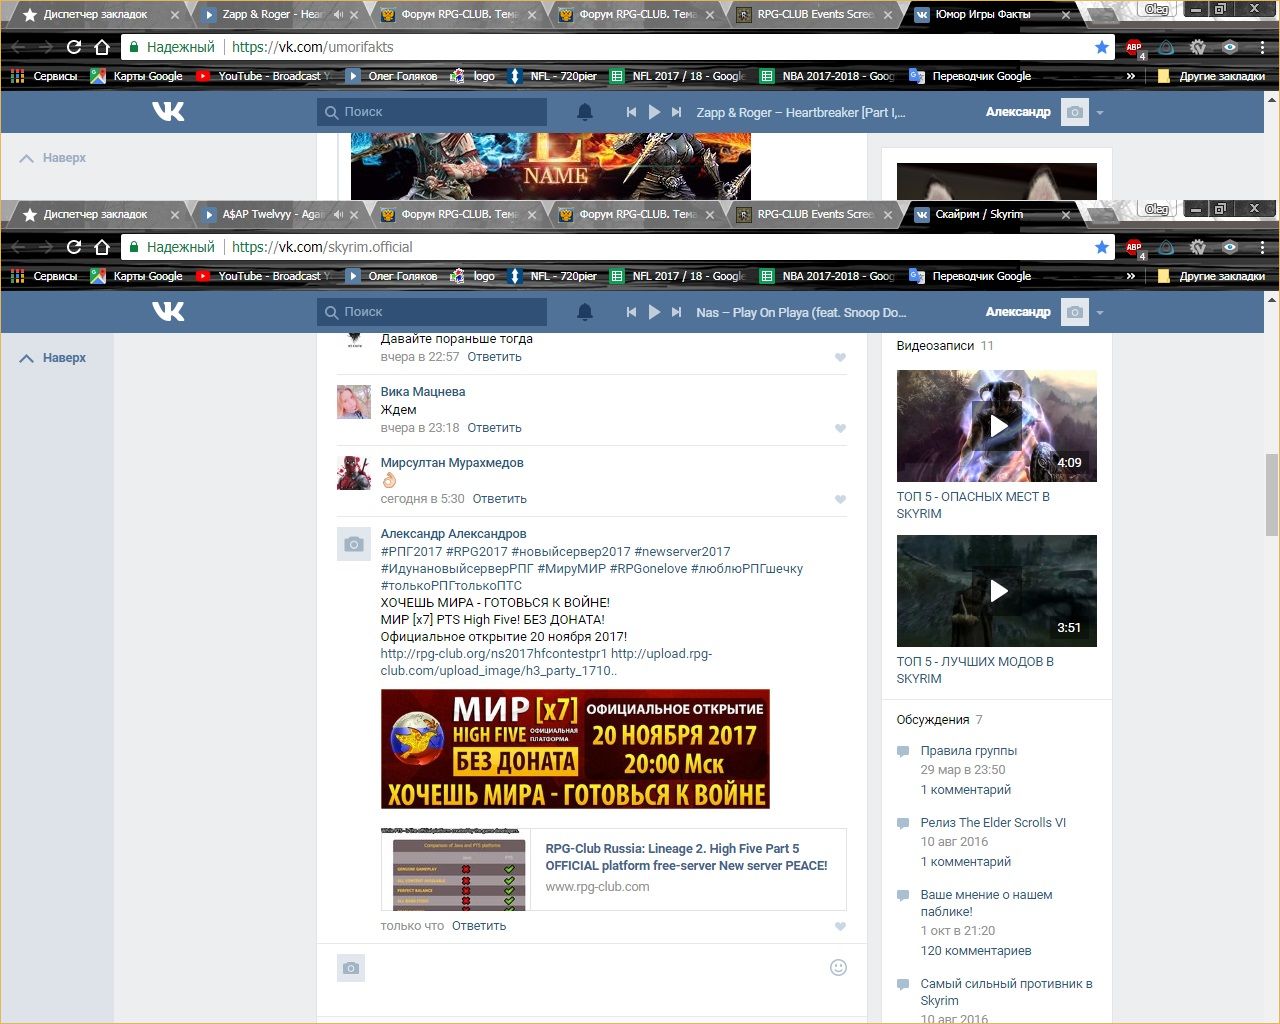The width and height of the screenshot is (1280, 1024).
Task: Play ТОП 5 - ЛУЧШИХ МОДОВ video thumbnail
Action: pyautogui.click(x=997, y=591)
